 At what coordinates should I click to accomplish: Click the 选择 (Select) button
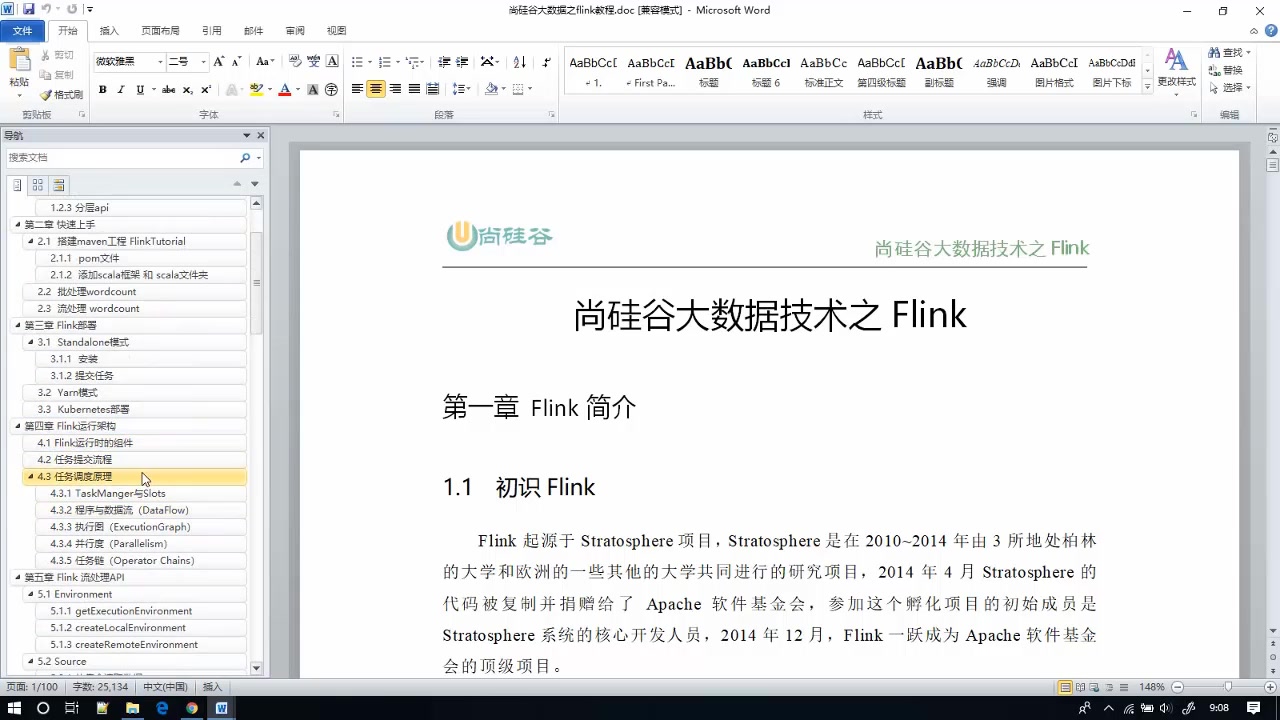1230,88
